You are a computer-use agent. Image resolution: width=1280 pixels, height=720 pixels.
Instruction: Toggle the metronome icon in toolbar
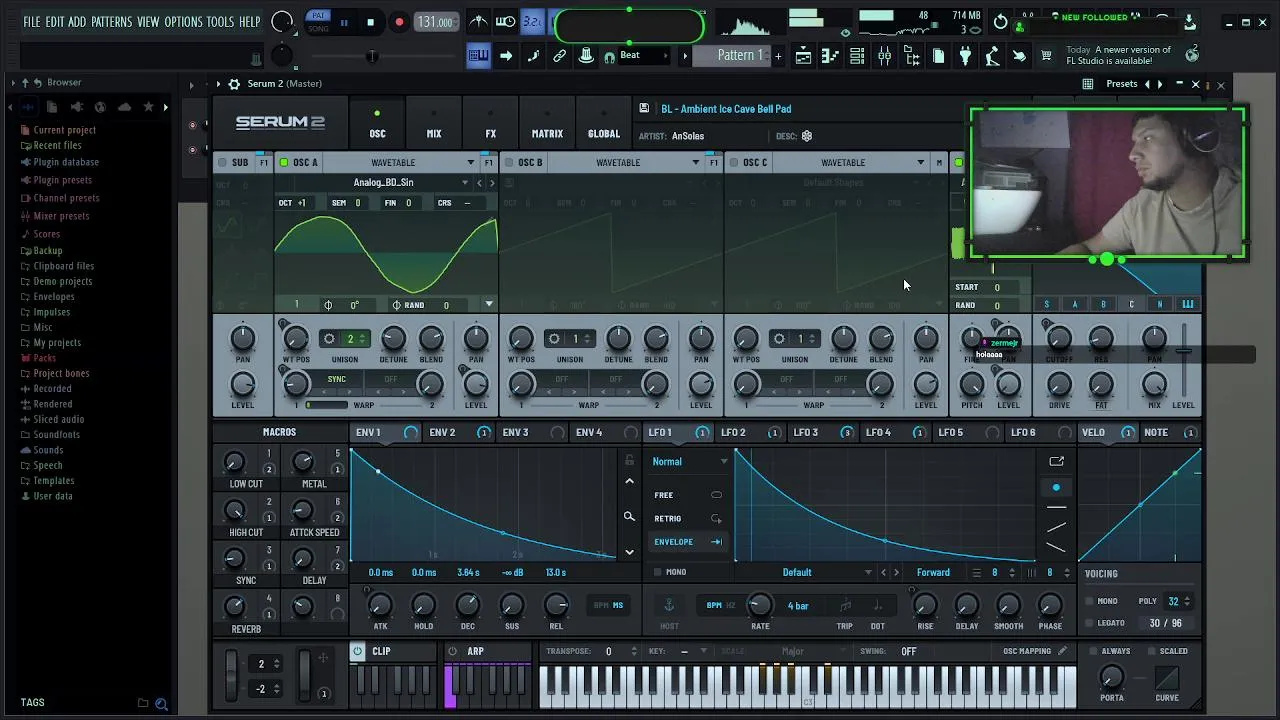click(x=479, y=22)
